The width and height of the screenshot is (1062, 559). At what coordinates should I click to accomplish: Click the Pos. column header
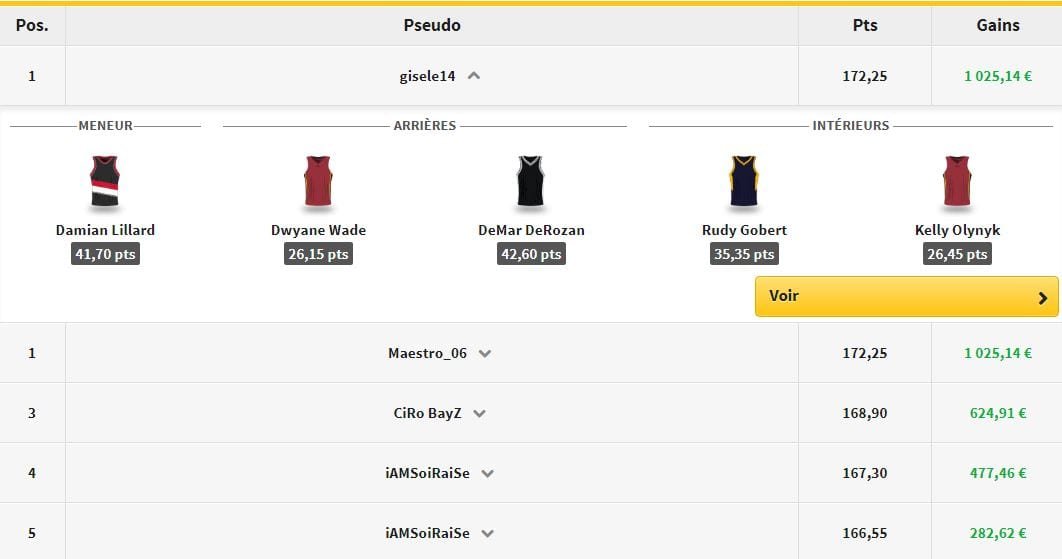tap(32, 25)
